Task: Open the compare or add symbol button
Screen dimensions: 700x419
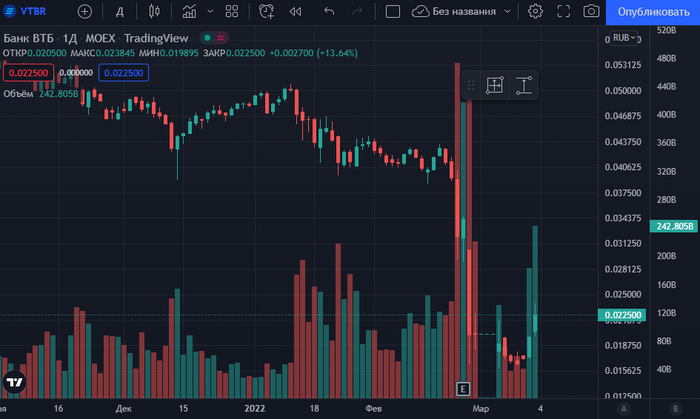Action: [x=84, y=11]
